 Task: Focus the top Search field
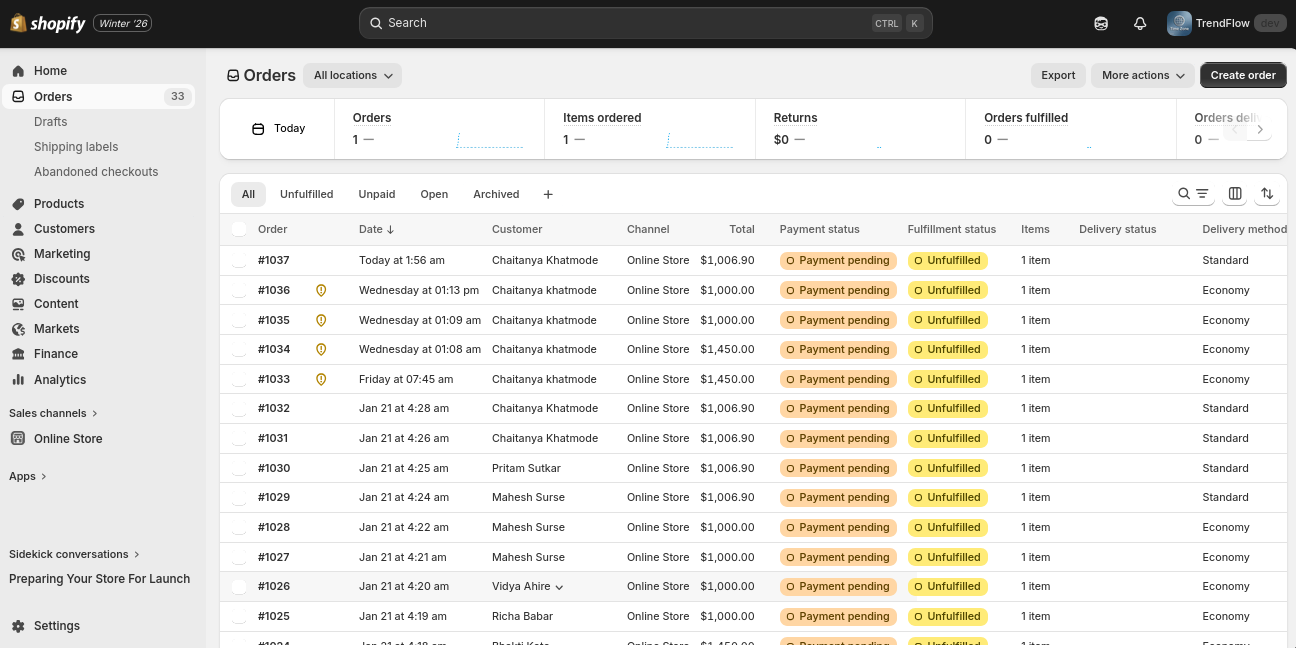pyautogui.click(x=646, y=23)
